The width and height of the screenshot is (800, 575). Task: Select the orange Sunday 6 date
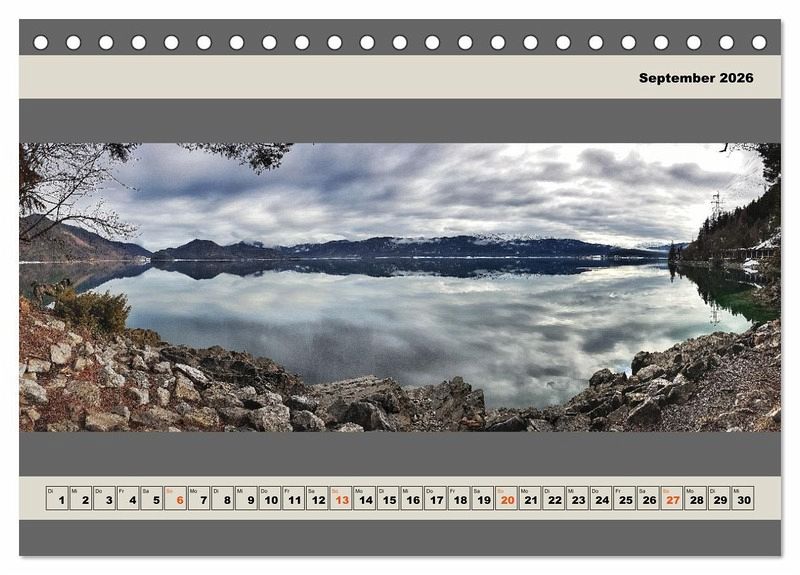[x=176, y=498]
